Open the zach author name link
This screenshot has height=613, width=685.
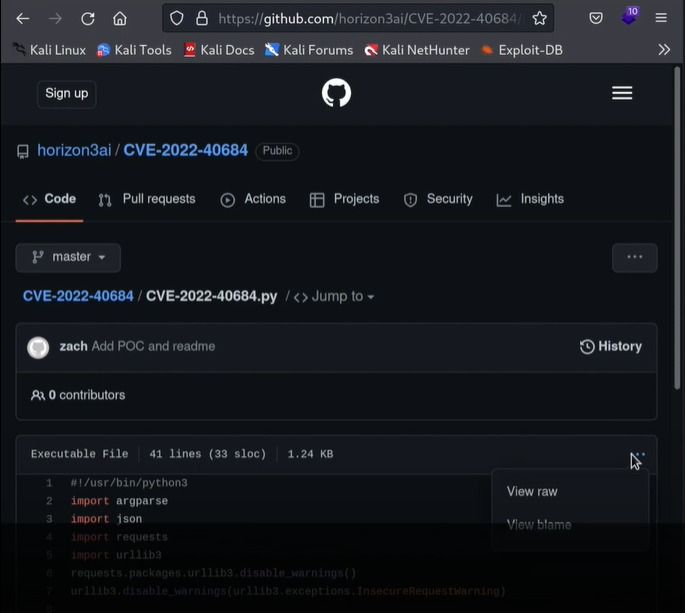point(73,346)
